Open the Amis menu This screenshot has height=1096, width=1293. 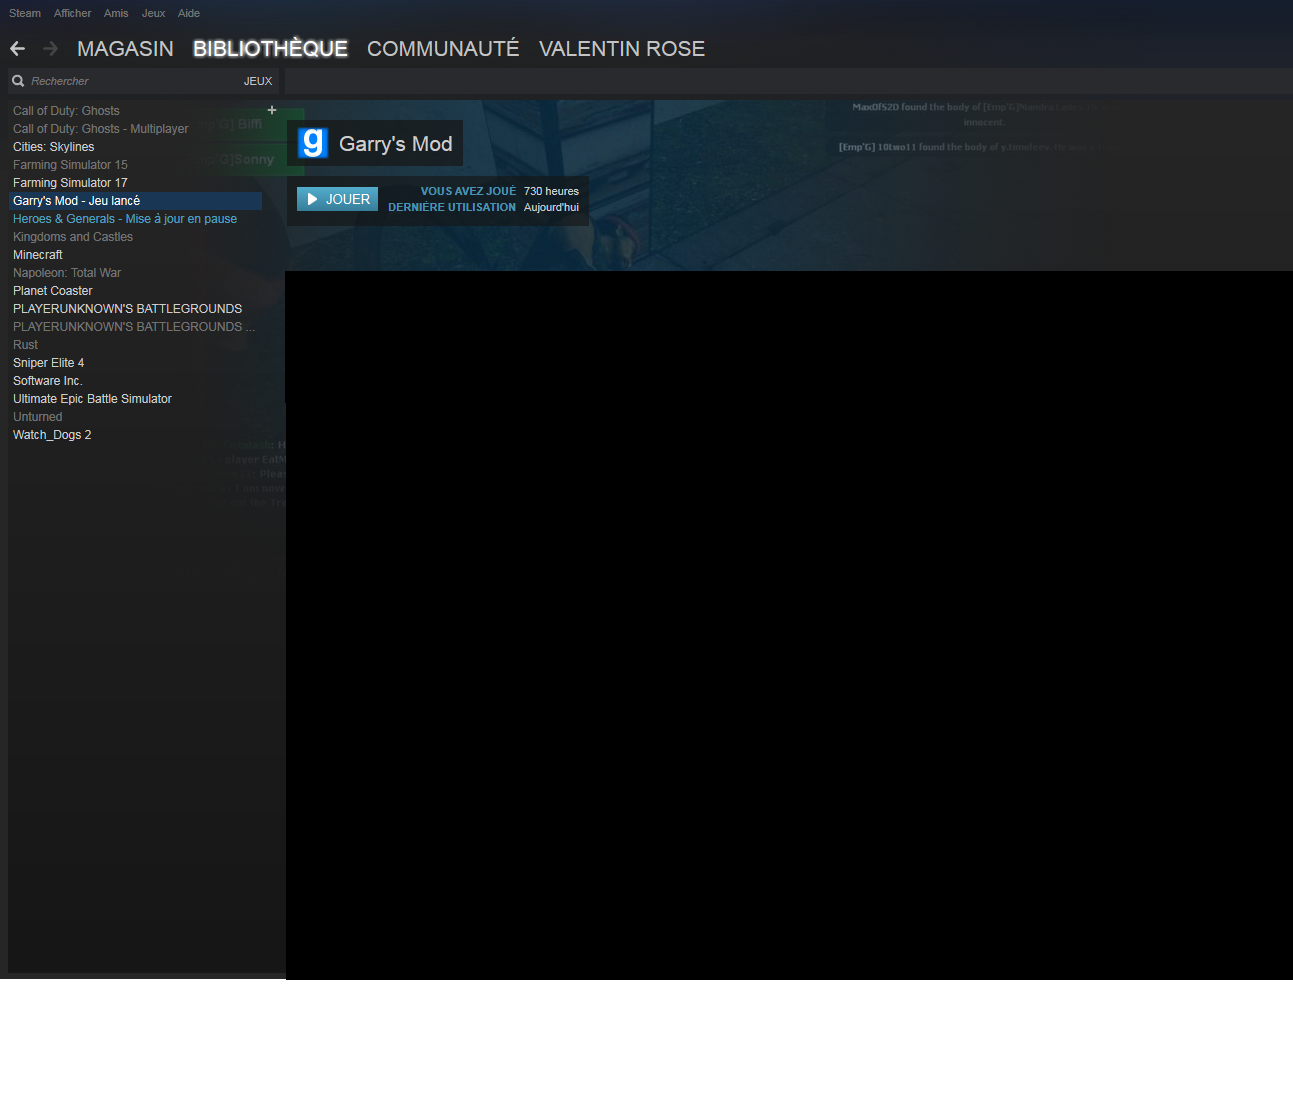tap(116, 13)
